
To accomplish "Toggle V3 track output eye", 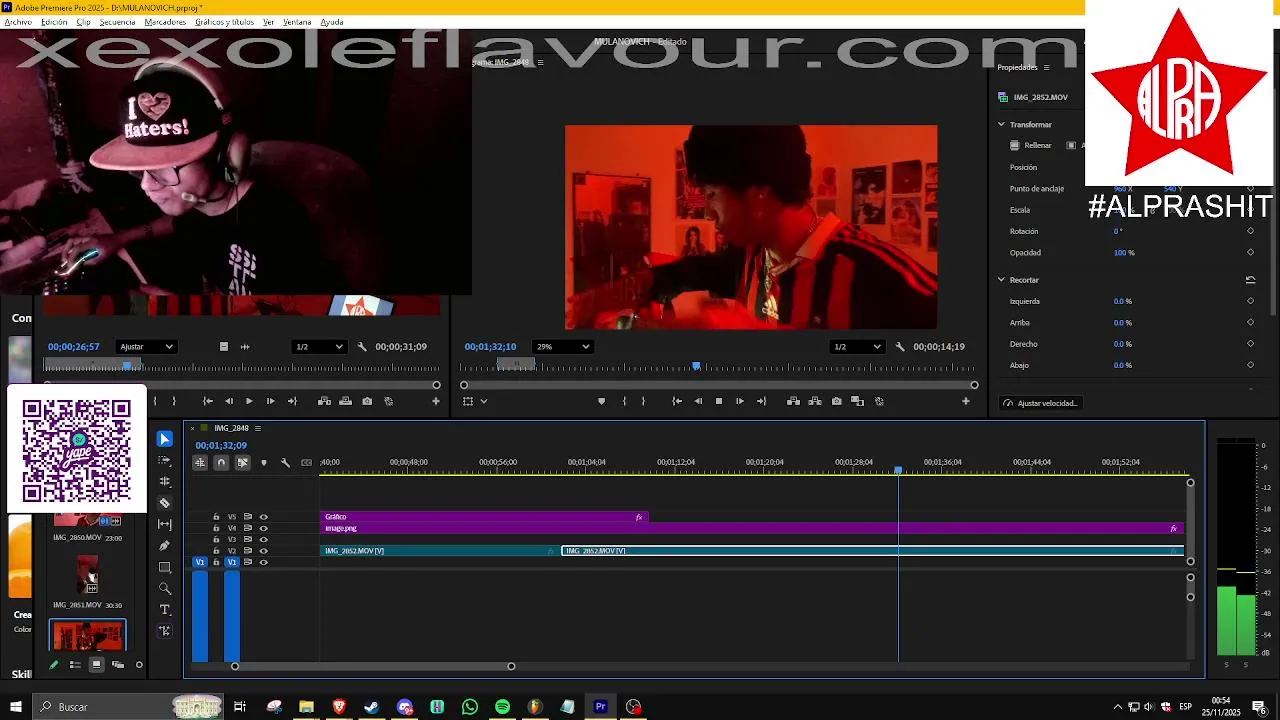I will click(263, 540).
